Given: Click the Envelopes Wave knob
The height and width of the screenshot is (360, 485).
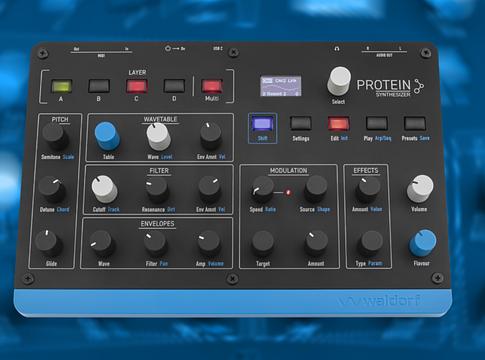Looking at the screenshot, I should (101, 243).
